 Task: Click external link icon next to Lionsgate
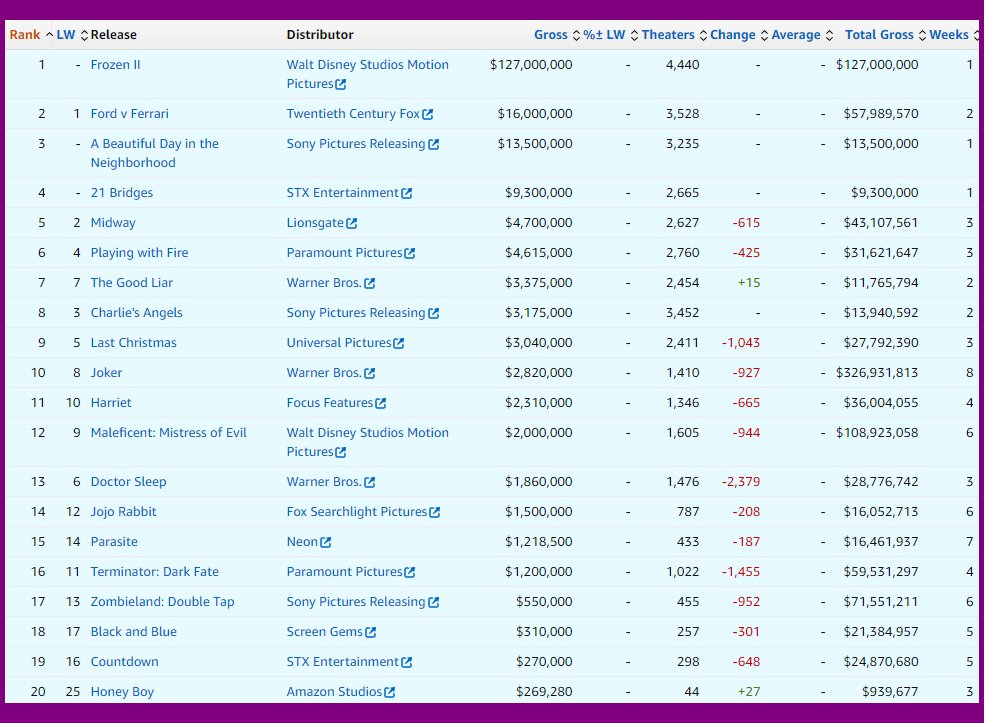pyautogui.click(x=351, y=223)
